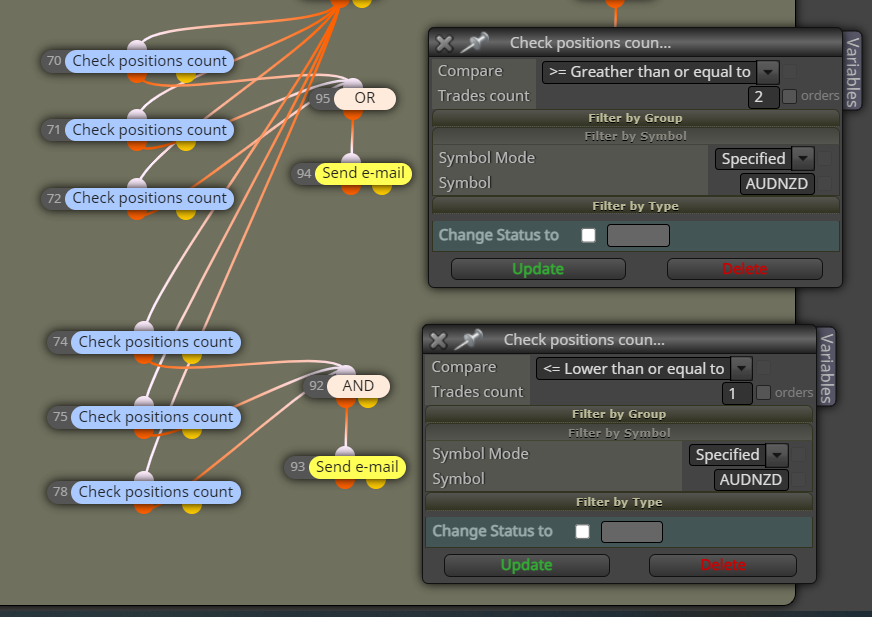Toggle orders checkbox in the upper panel
The width and height of the screenshot is (872, 617).
(789, 96)
